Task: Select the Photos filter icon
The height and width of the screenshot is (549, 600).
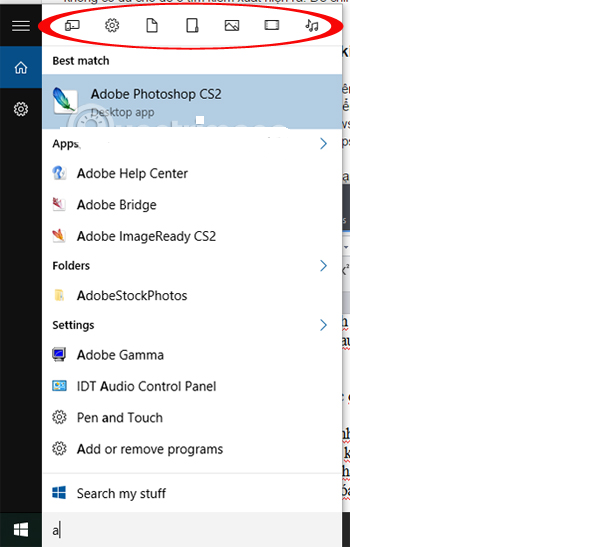Action: [x=232, y=26]
